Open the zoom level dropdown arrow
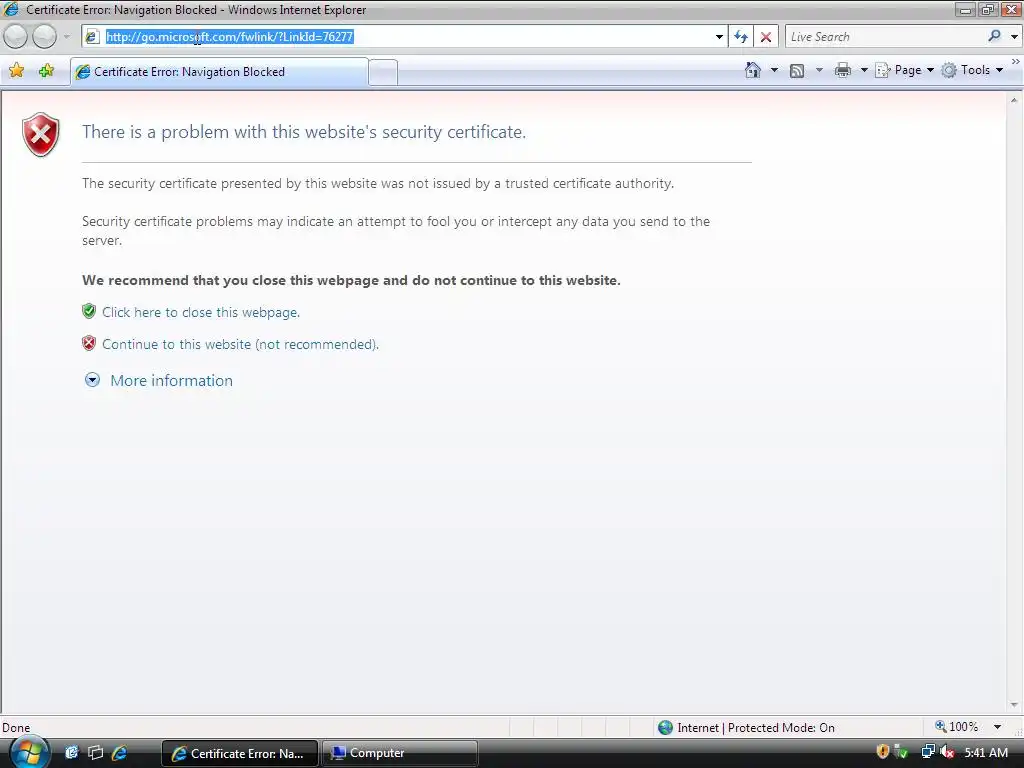Viewport: 1024px width, 768px height. tap(997, 727)
